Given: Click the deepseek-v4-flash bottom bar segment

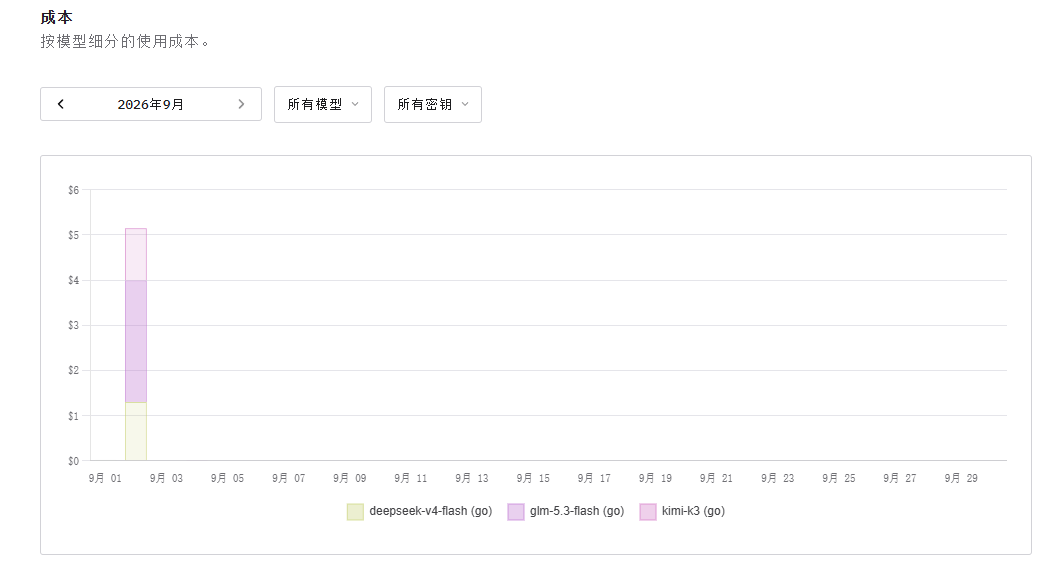Looking at the screenshot, I should click(x=136, y=431).
